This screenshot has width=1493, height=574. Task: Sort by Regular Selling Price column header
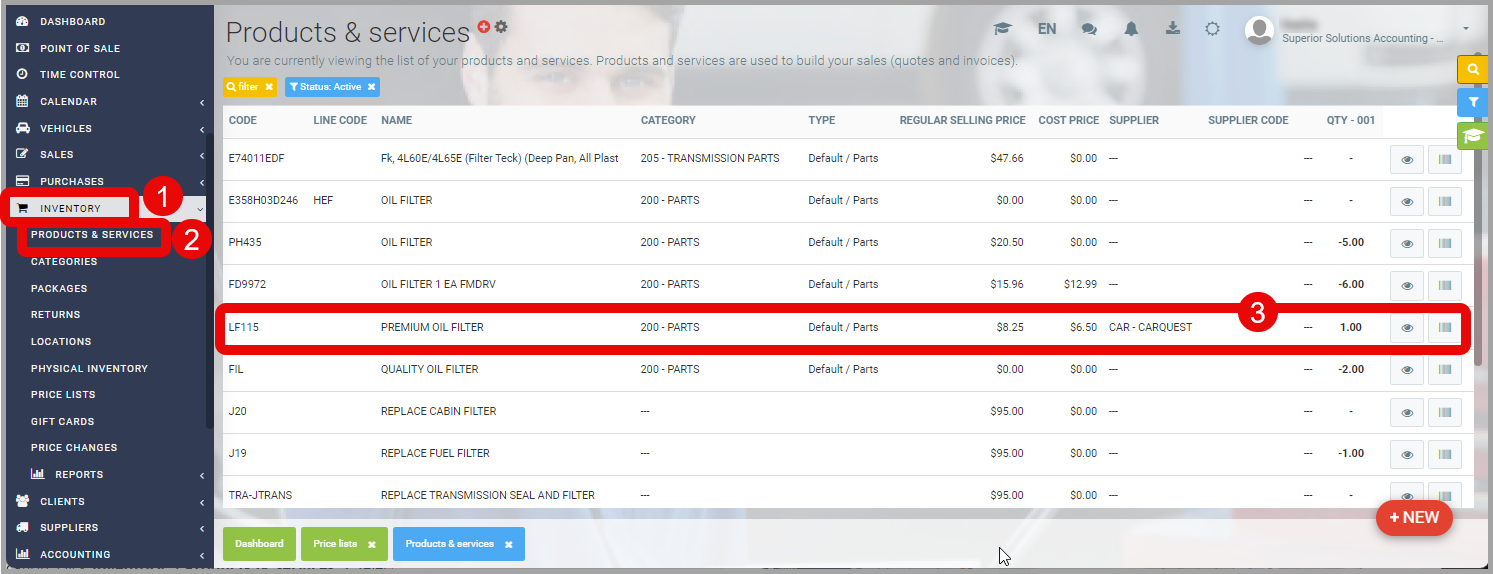962,120
